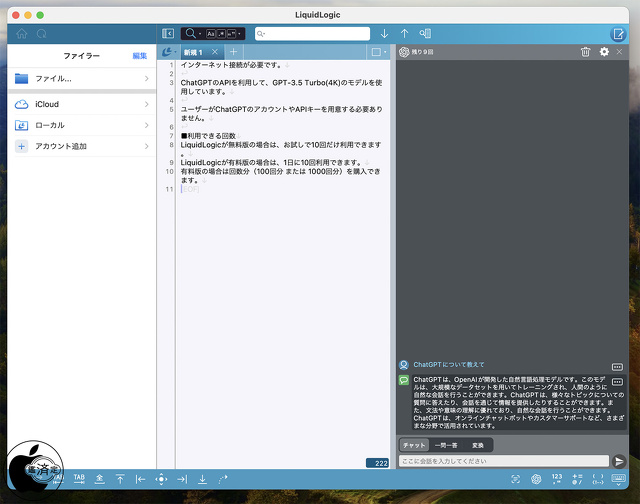640x504 pixels.
Task: Click the 編集 edit link in filer
Action: [140, 56]
